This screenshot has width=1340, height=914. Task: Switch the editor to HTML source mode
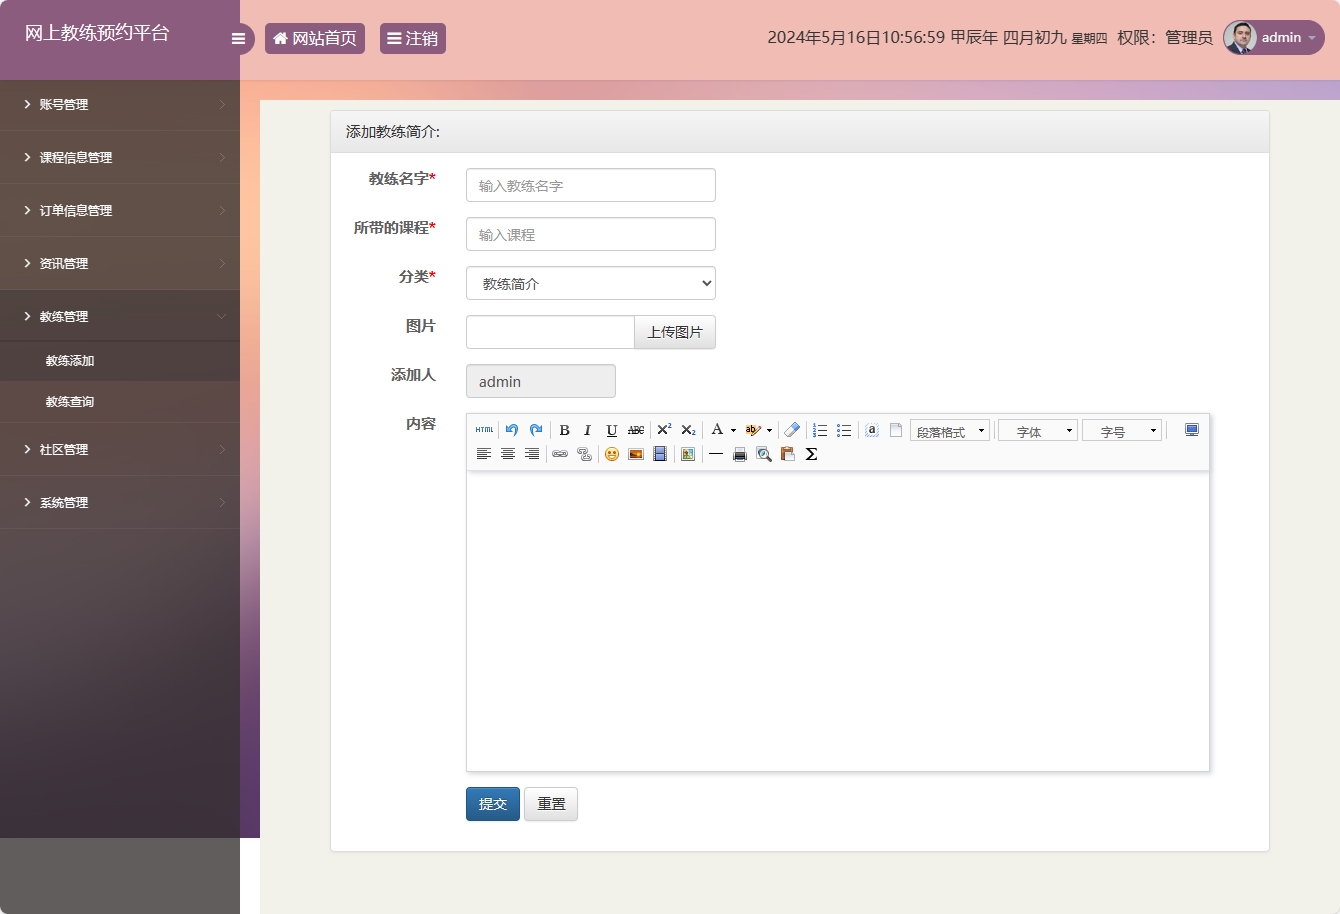pos(485,430)
